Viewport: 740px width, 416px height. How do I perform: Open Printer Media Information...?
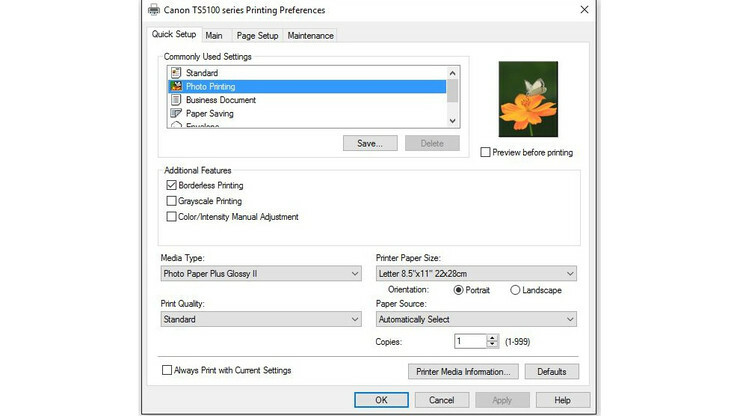[x=463, y=372]
